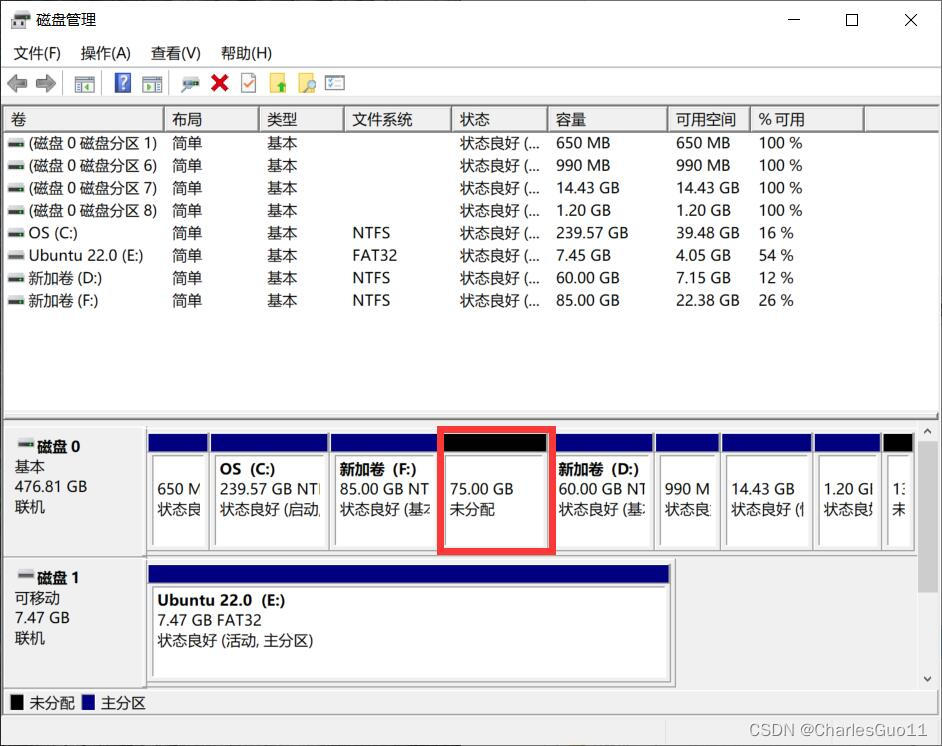Click the 磁盘管理 app icon in title bar
Screen dimensions: 942x746
20,20
